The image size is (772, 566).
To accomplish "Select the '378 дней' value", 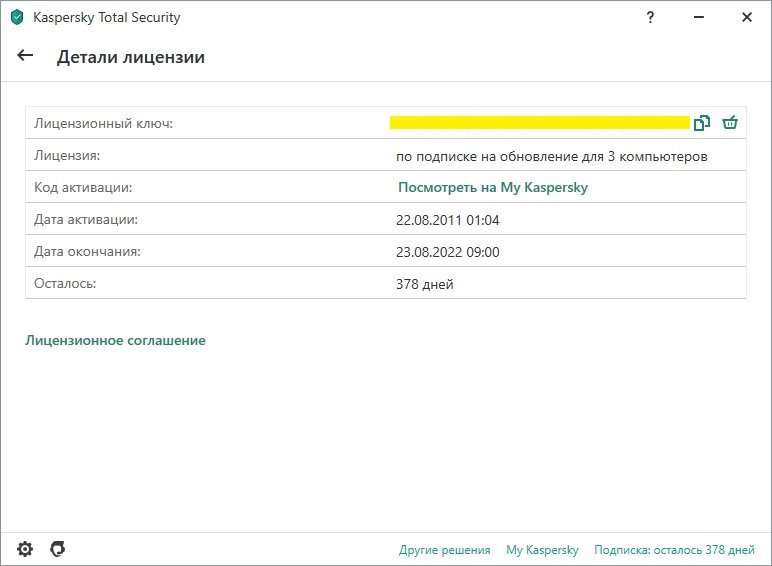I will coord(424,284).
